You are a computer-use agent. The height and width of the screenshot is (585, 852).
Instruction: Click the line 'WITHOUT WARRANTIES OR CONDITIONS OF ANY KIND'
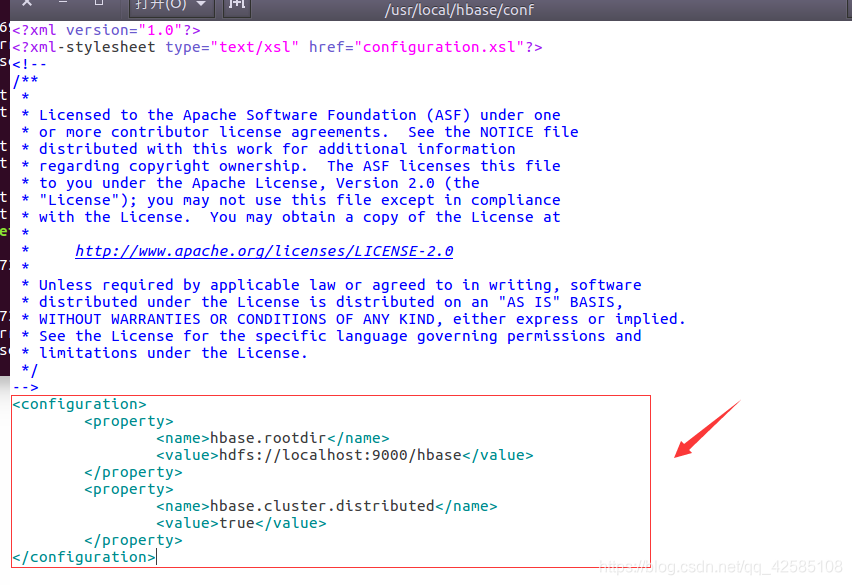(x=353, y=319)
